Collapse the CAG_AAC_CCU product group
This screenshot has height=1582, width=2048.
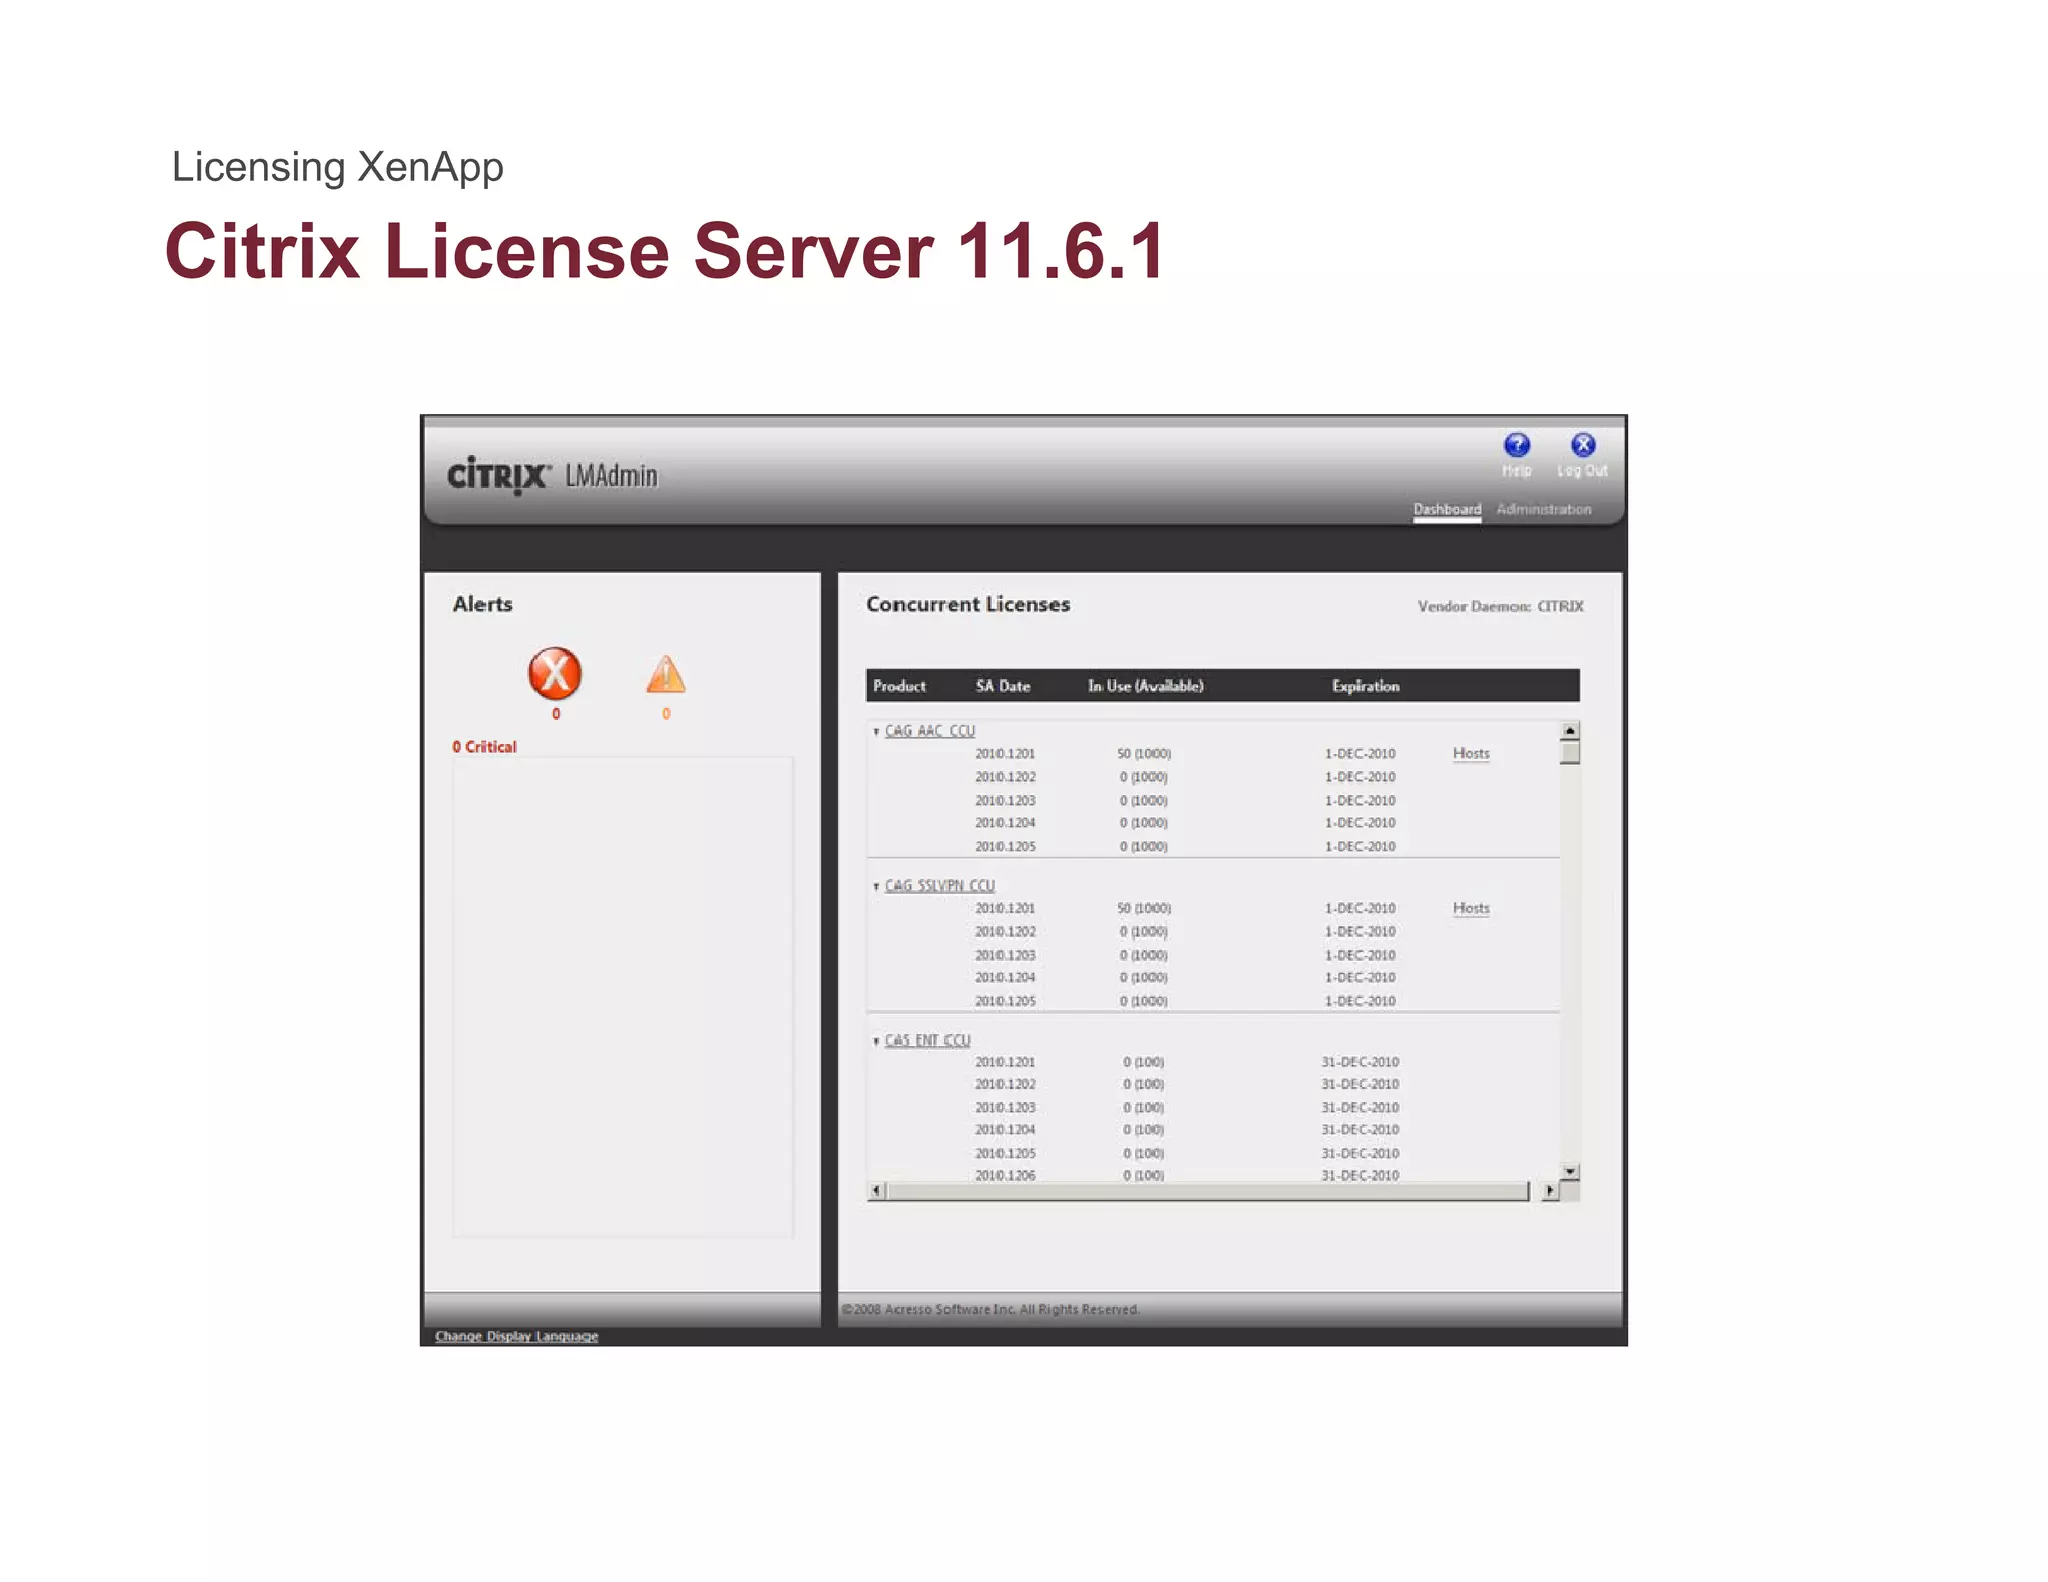[x=876, y=732]
